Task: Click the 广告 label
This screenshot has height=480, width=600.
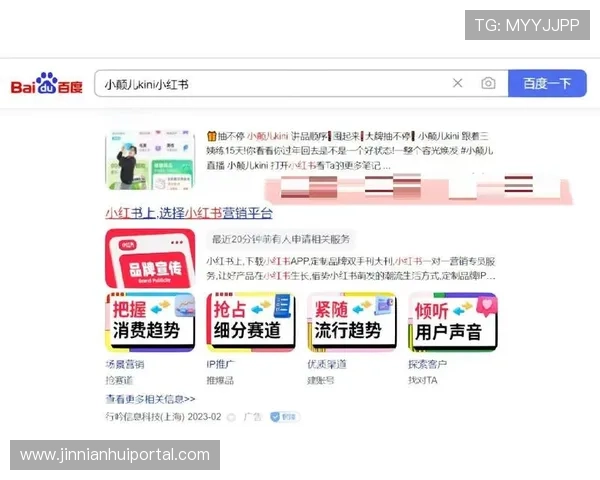Action: [252, 417]
